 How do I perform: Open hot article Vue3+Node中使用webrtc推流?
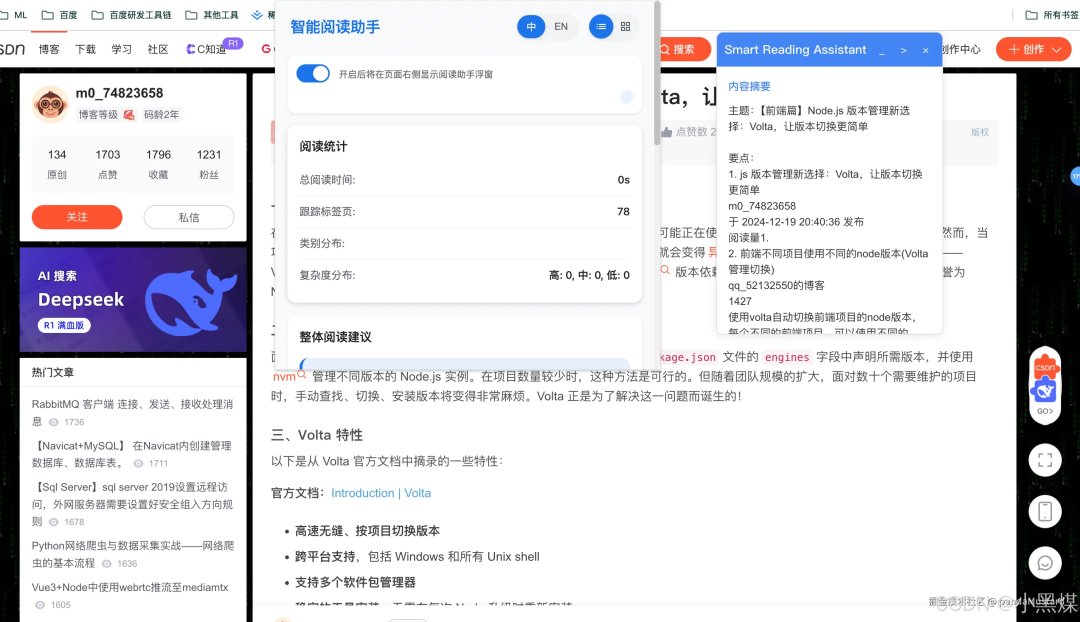(x=129, y=595)
